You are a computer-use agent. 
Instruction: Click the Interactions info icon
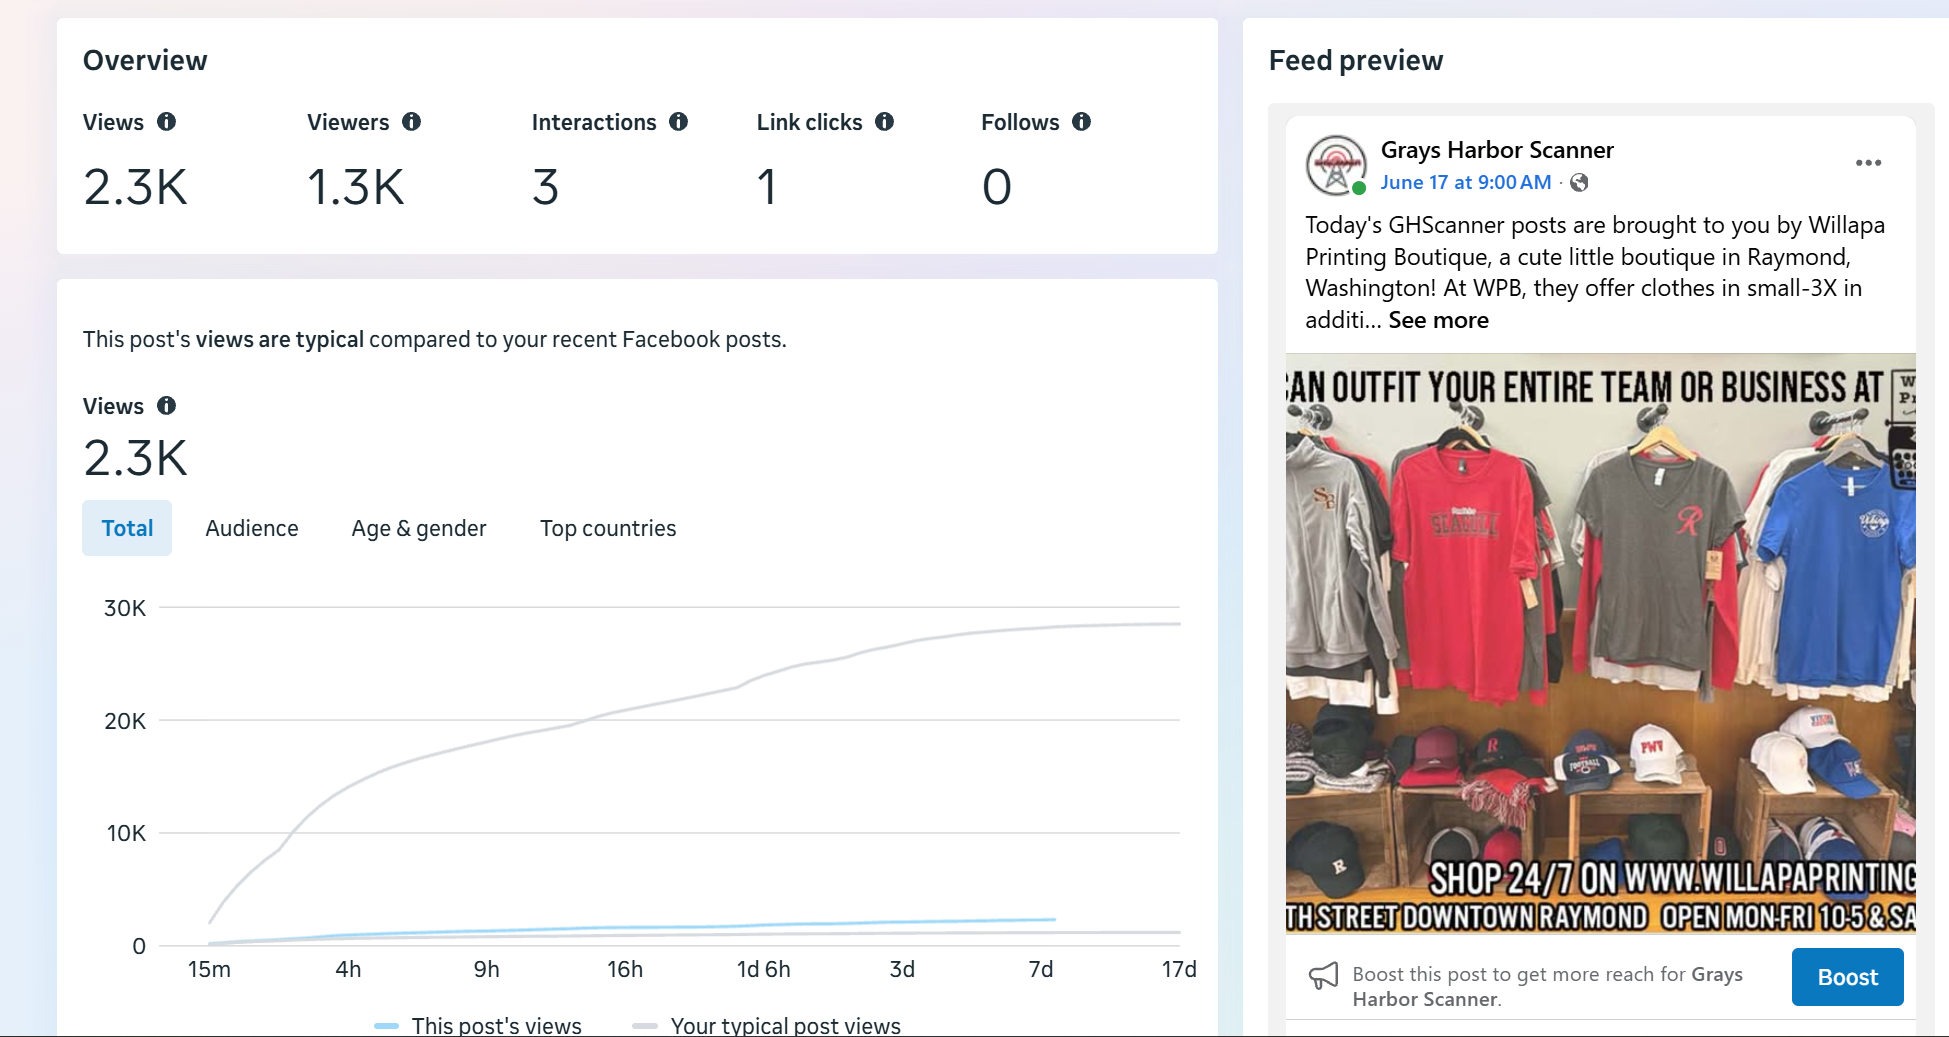click(678, 122)
